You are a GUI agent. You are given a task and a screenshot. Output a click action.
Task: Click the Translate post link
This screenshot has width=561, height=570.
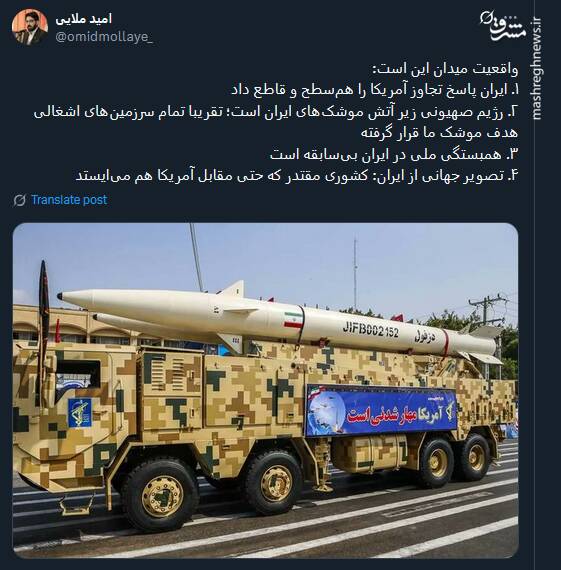pyautogui.click(x=69, y=200)
